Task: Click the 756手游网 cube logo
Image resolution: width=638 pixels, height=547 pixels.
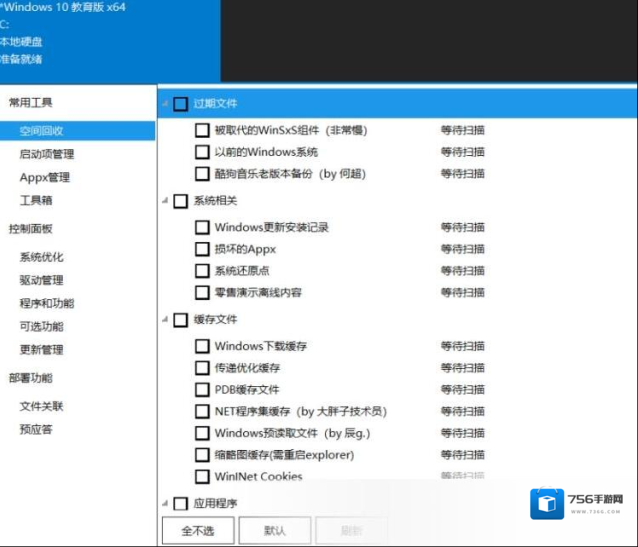Action: 548,505
